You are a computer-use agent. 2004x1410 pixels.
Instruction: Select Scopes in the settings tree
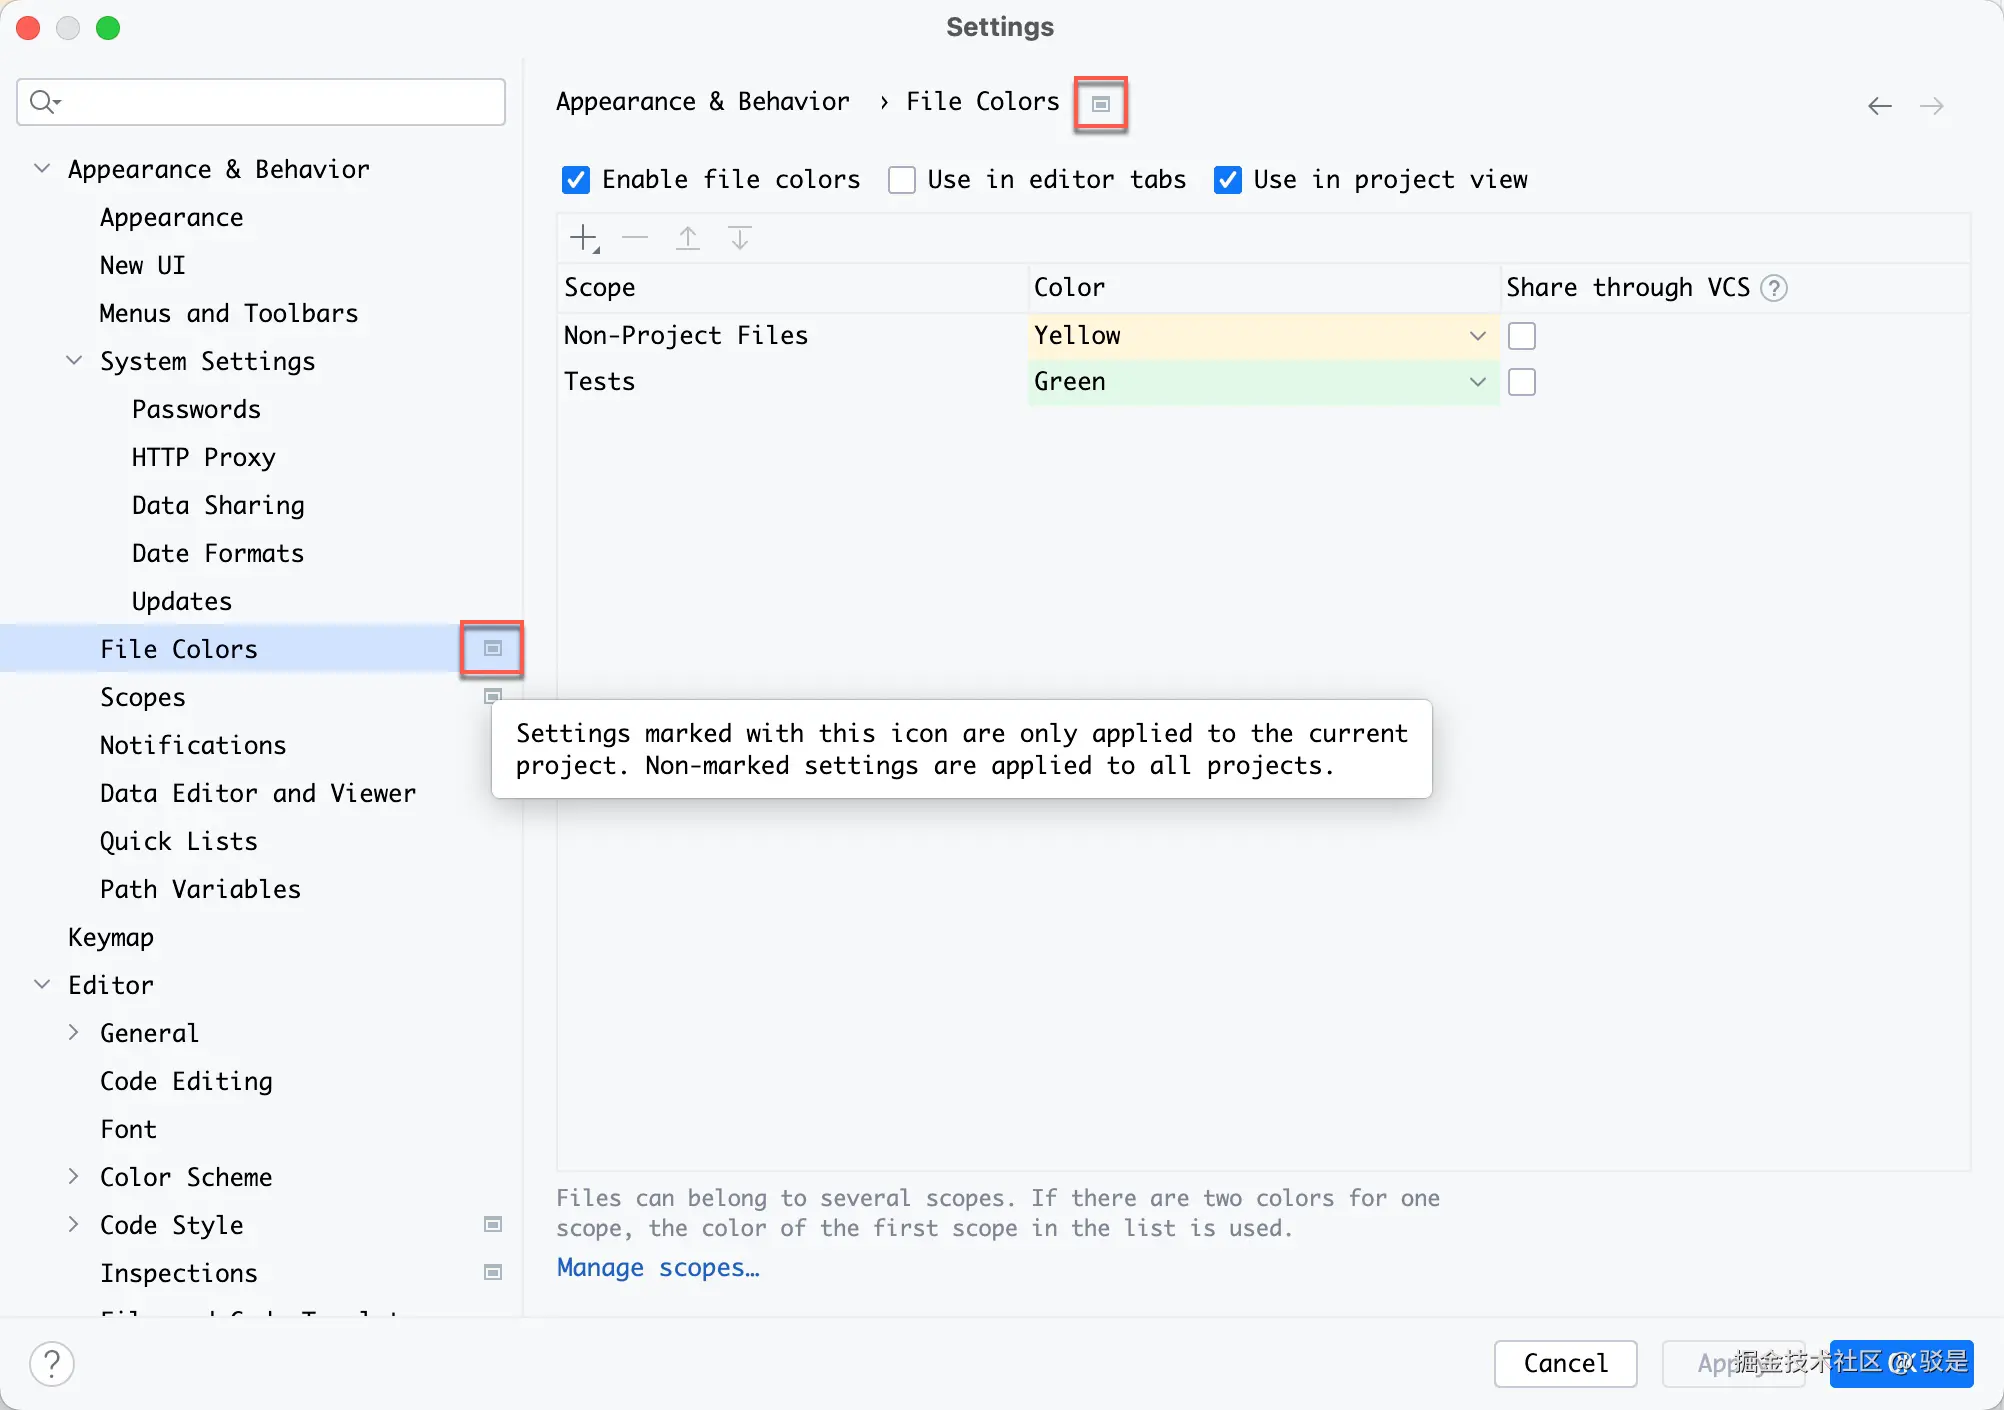tap(143, 697)
